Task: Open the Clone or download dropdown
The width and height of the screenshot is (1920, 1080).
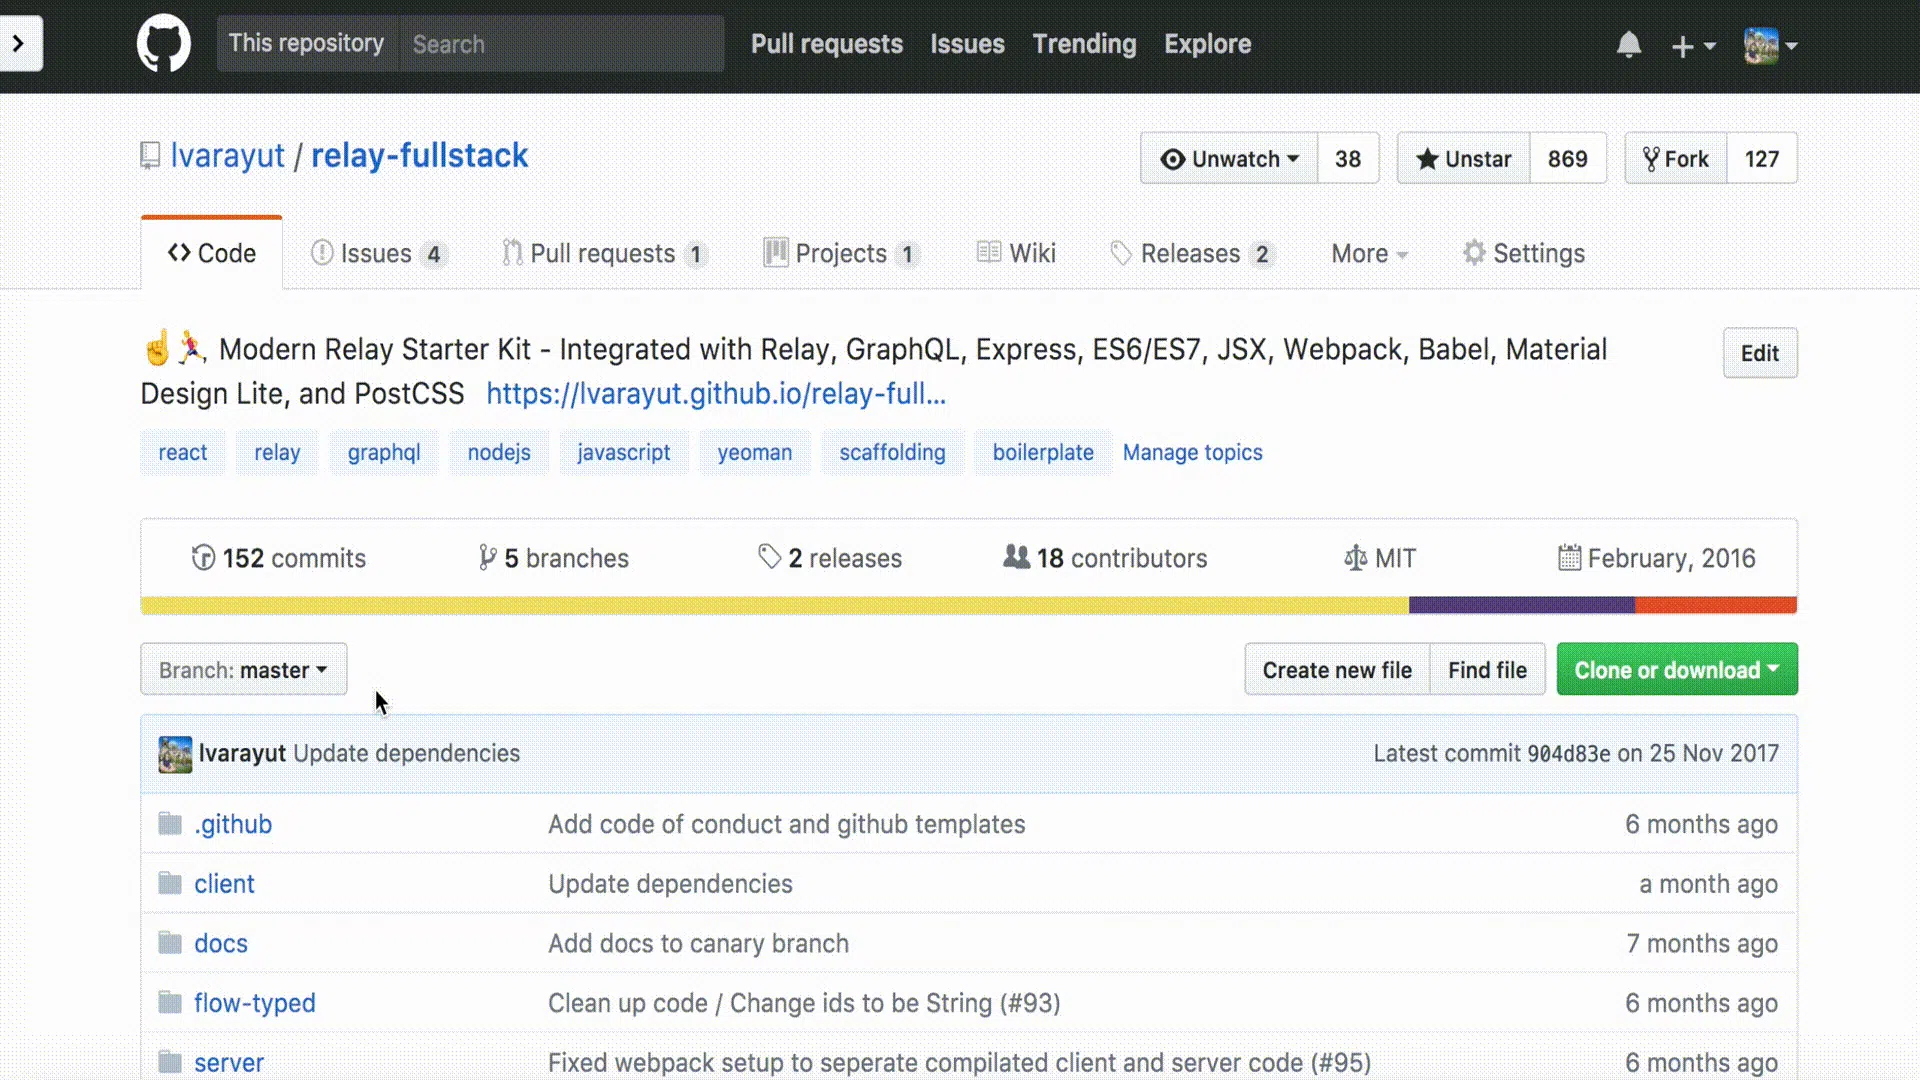Action: [1677, 669]
